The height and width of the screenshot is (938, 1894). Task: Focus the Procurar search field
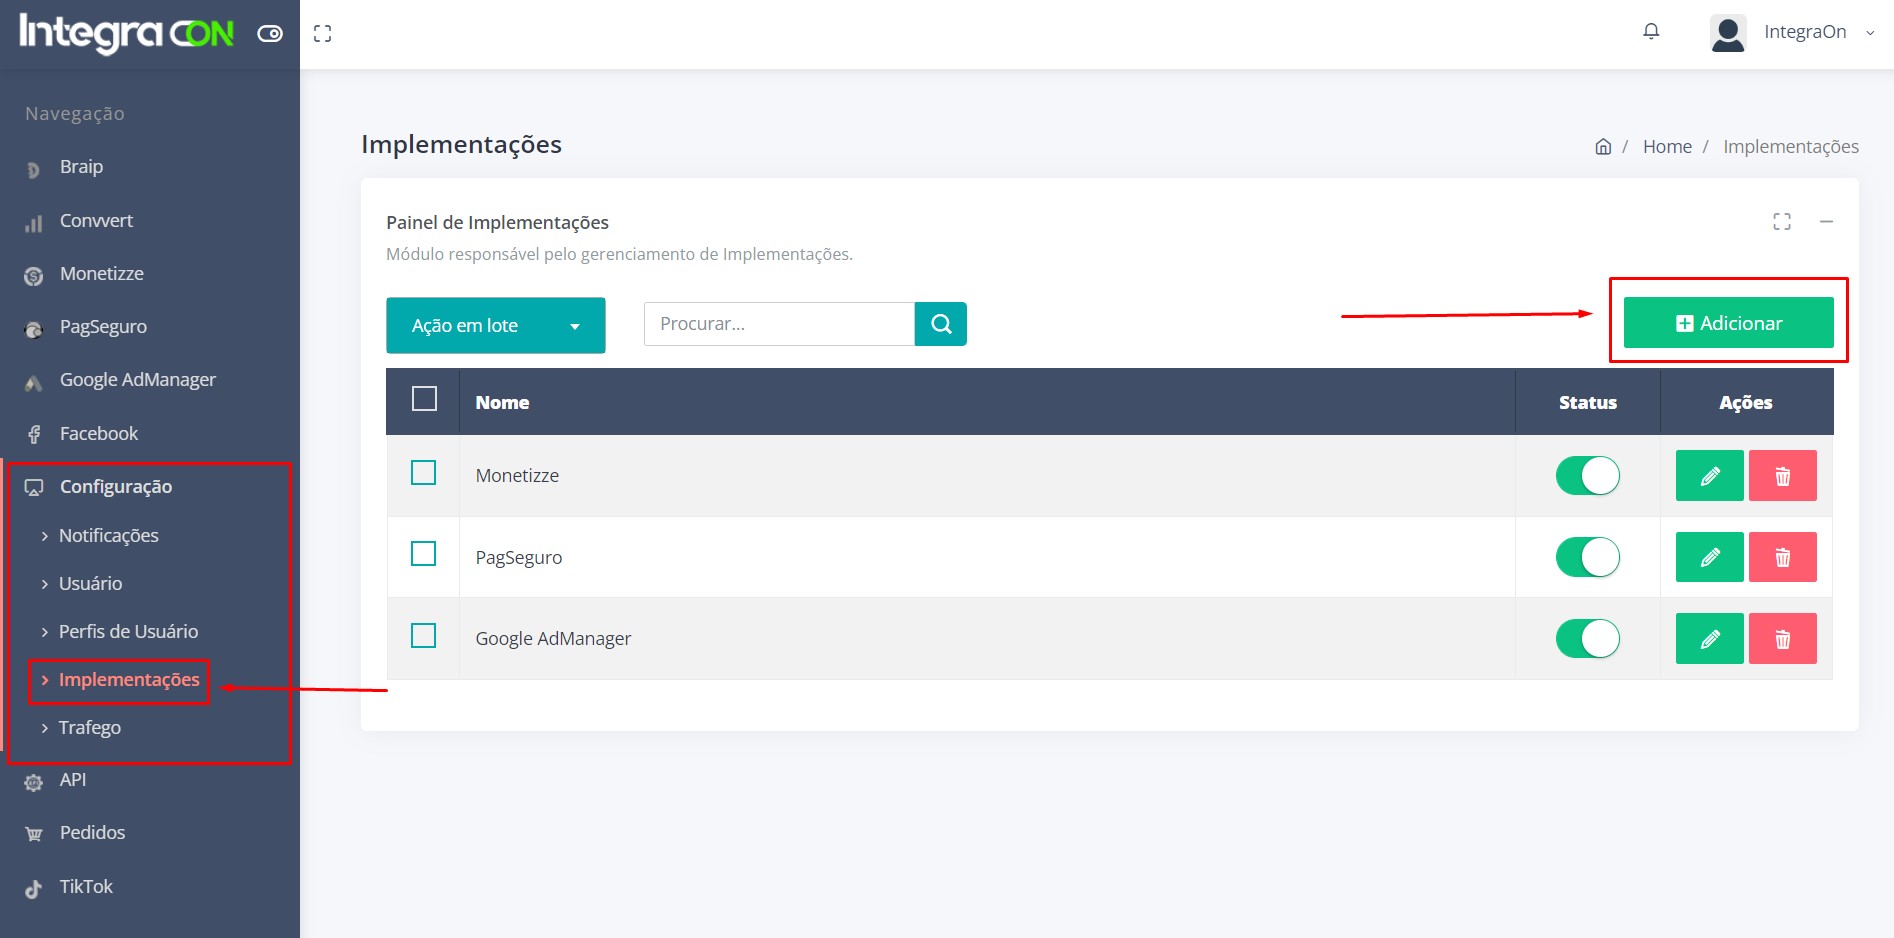point(778,324)
